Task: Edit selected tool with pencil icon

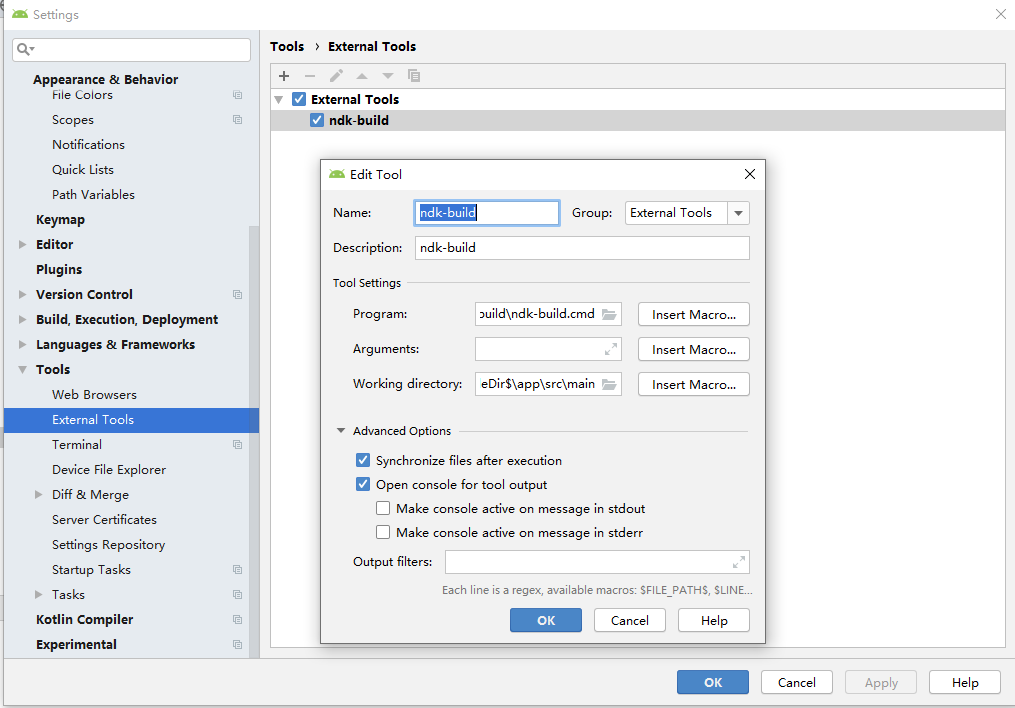Action: (x=336, y=76)
